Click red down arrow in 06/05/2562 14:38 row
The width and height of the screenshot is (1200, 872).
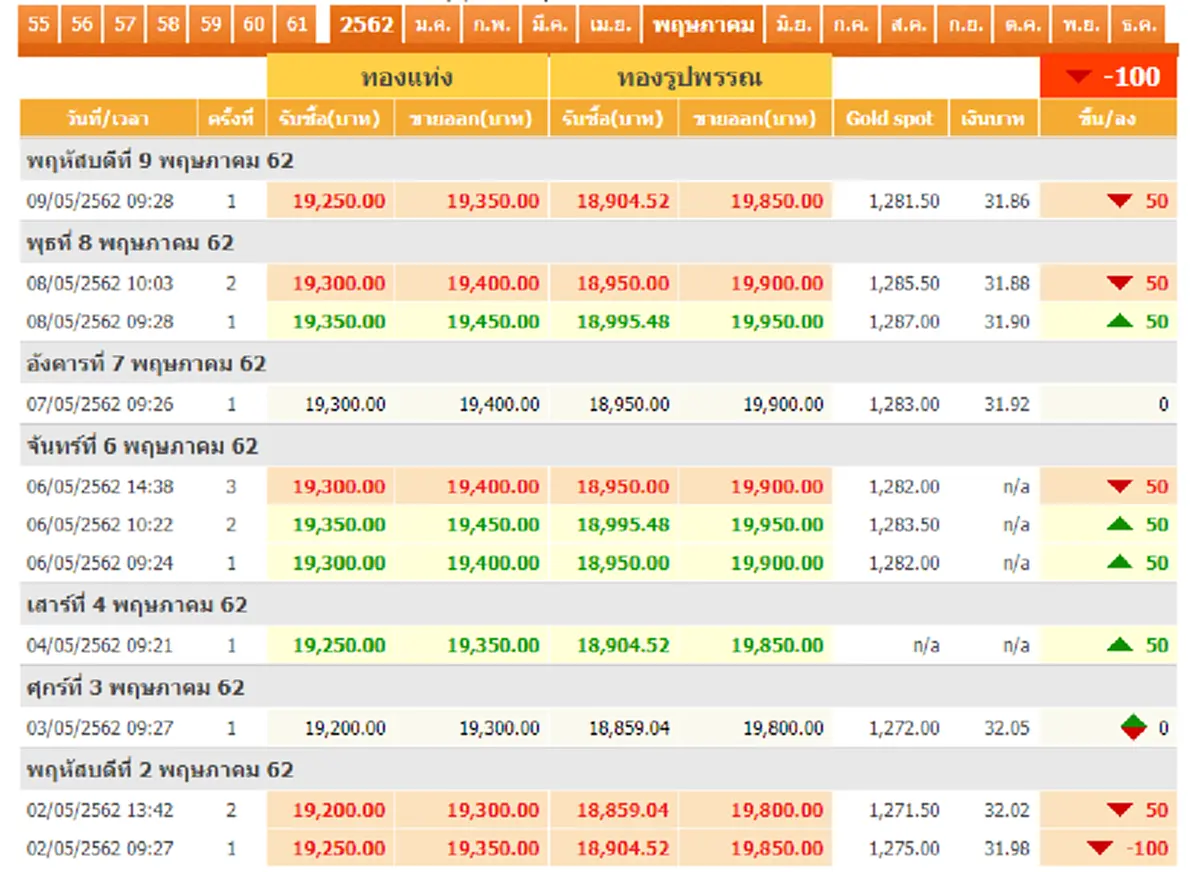click(1119, 487)
